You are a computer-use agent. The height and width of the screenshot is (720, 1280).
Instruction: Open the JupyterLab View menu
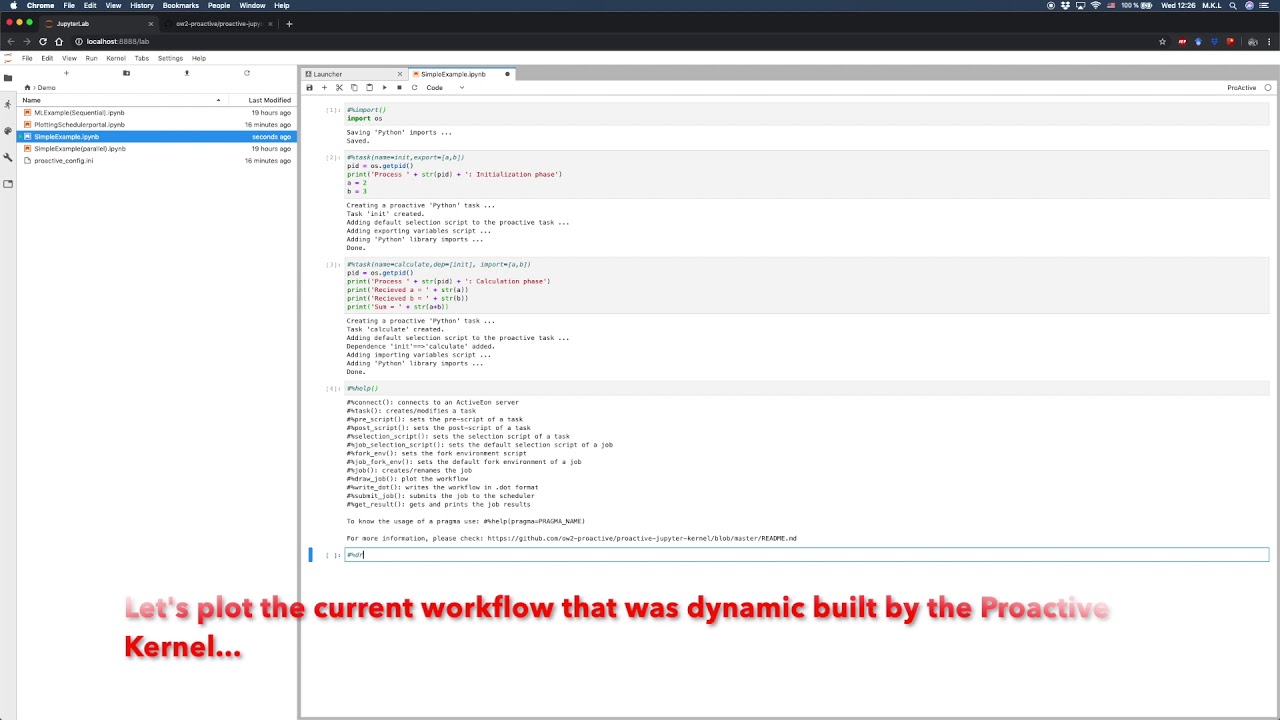coord(69,58)
